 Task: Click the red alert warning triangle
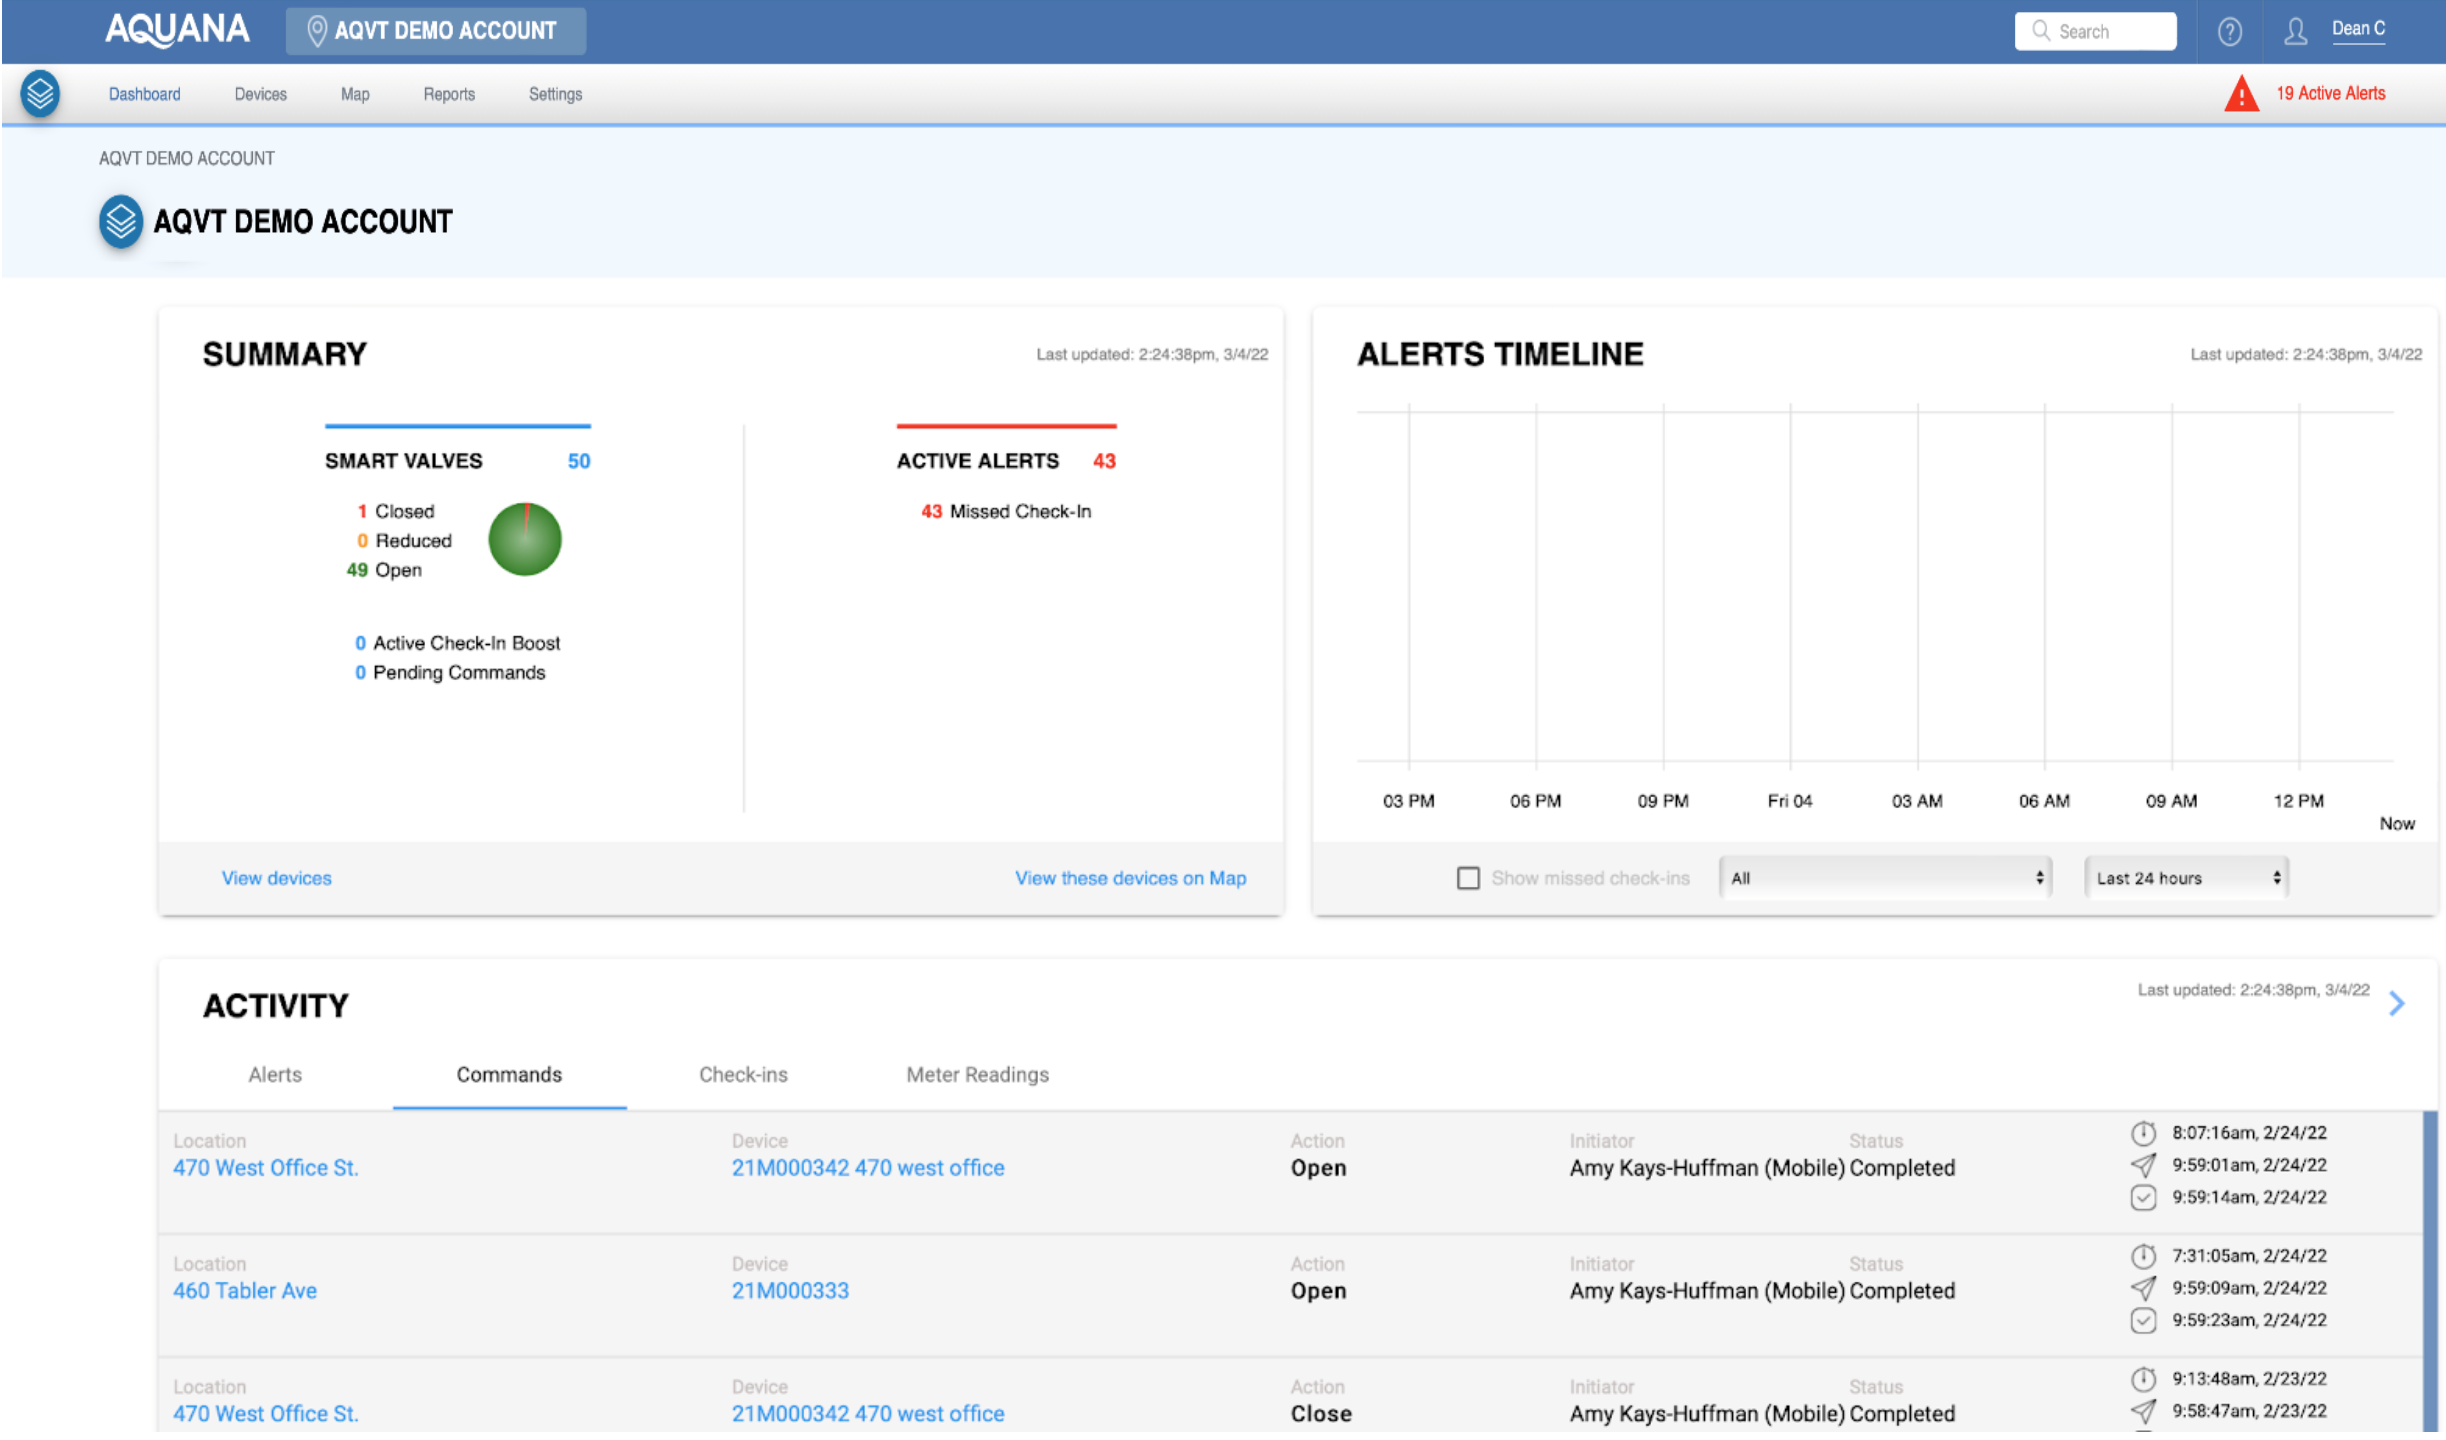[x=2241, y=94]
